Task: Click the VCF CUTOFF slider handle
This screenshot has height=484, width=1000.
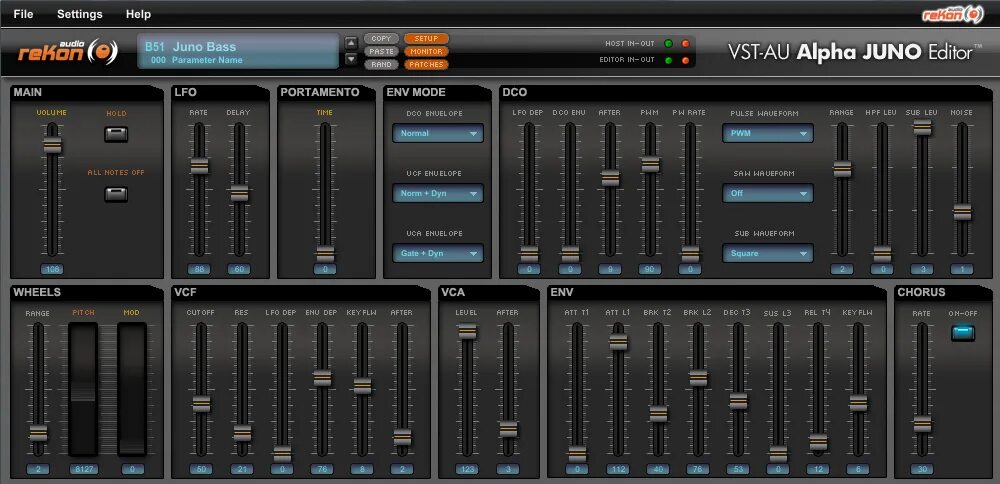Action: pyautogui.click(x=202, y=404)
